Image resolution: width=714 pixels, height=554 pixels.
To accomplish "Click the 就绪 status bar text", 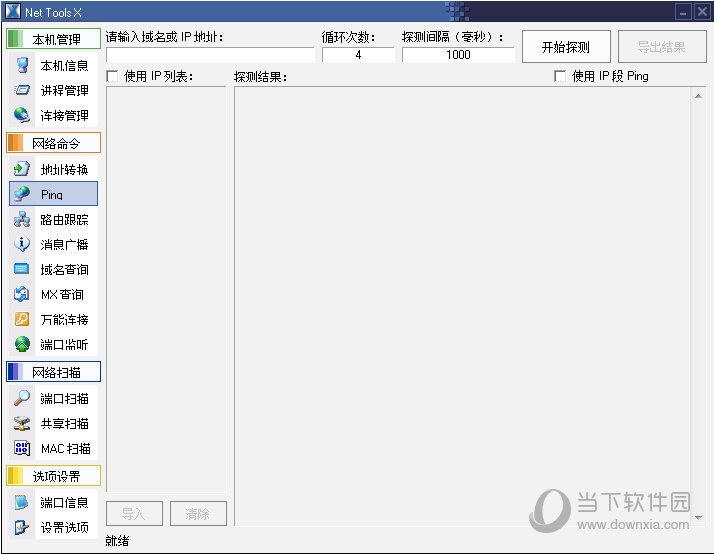I will coord(117,540).
